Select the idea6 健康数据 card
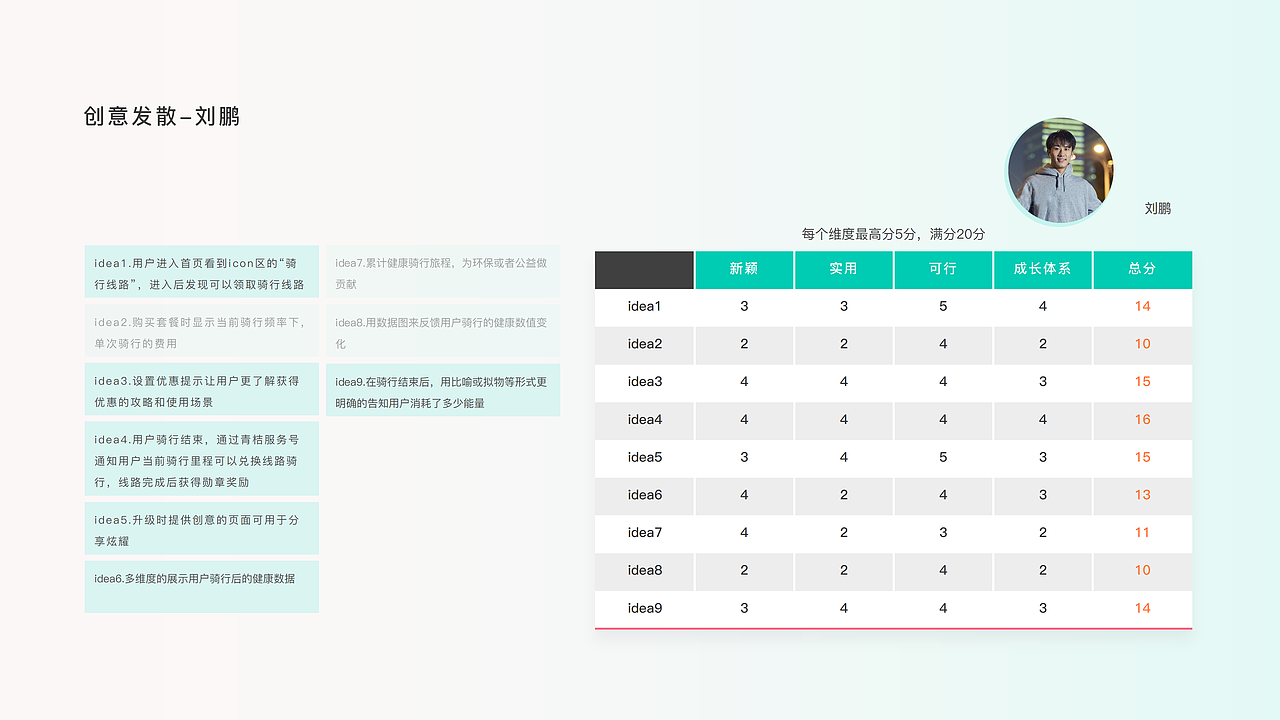 click(201, 587)
